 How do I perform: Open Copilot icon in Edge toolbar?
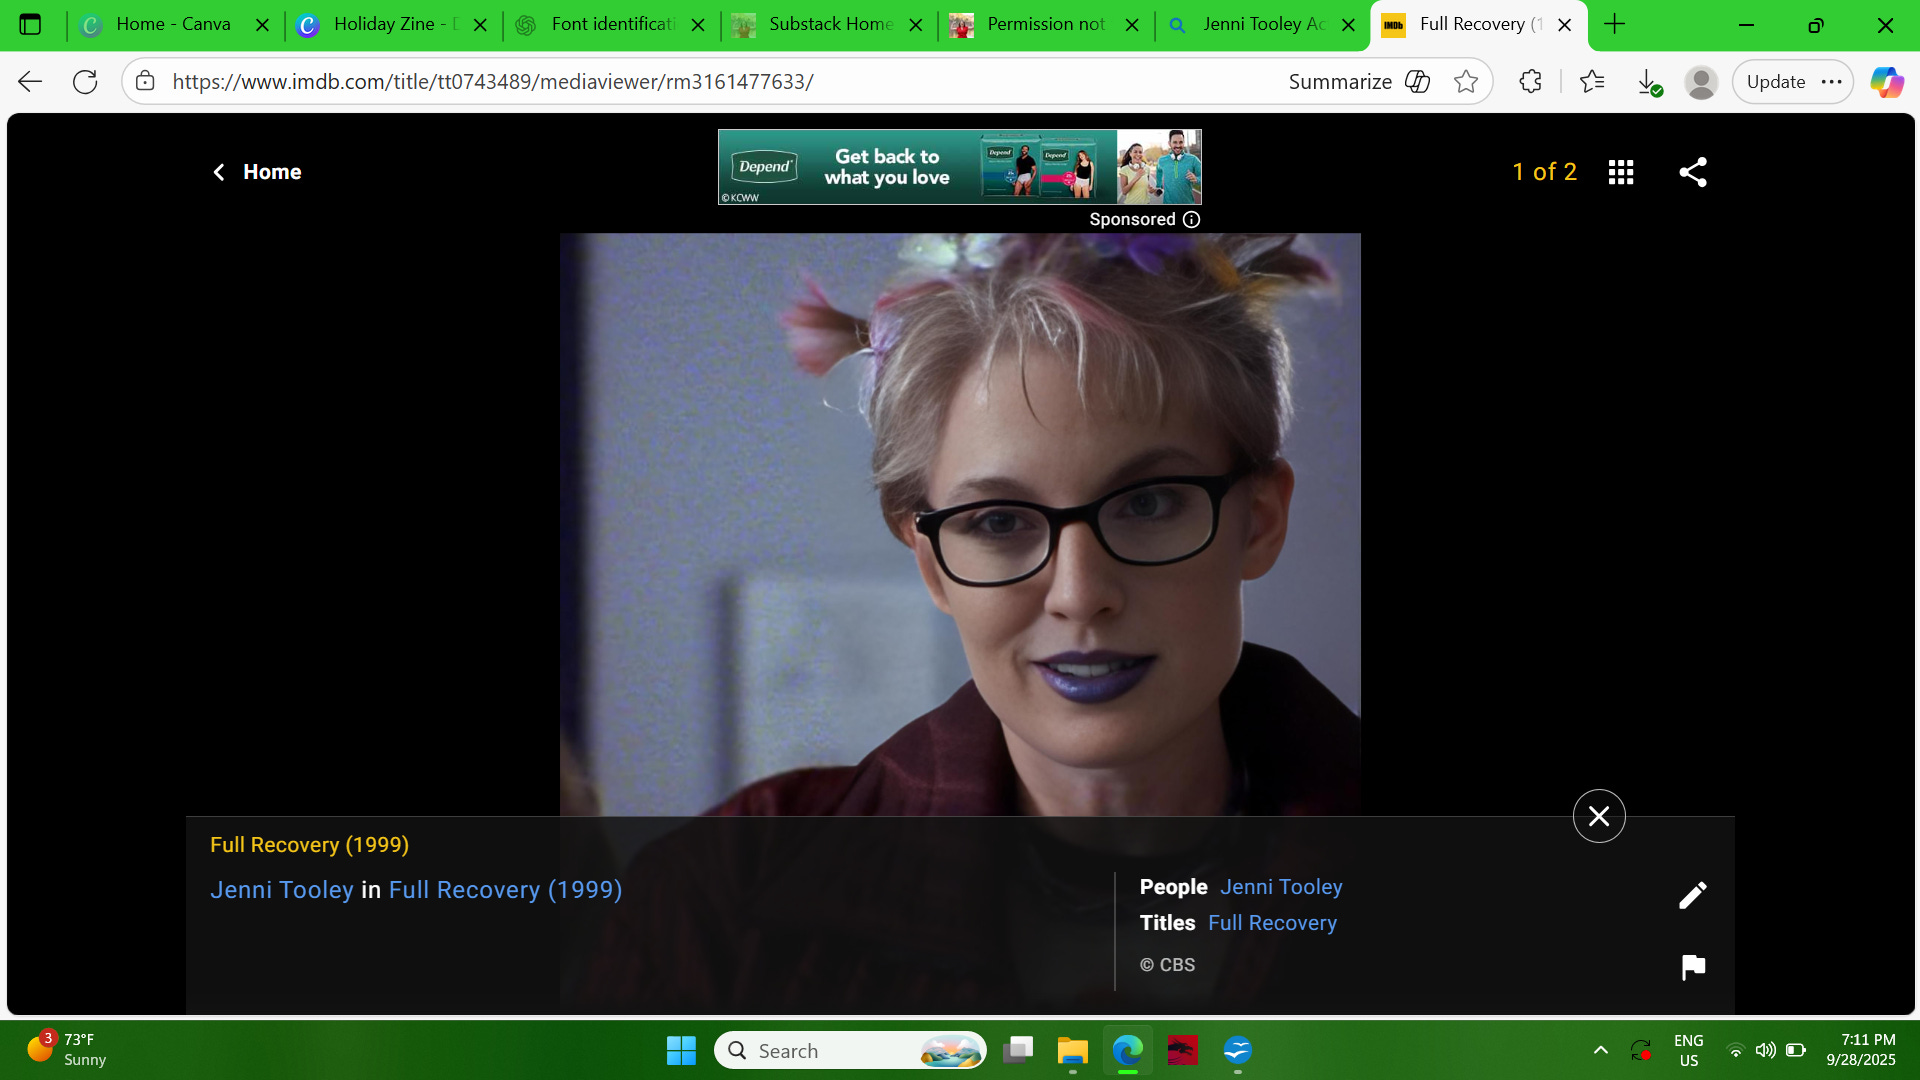pos(1886,82)
